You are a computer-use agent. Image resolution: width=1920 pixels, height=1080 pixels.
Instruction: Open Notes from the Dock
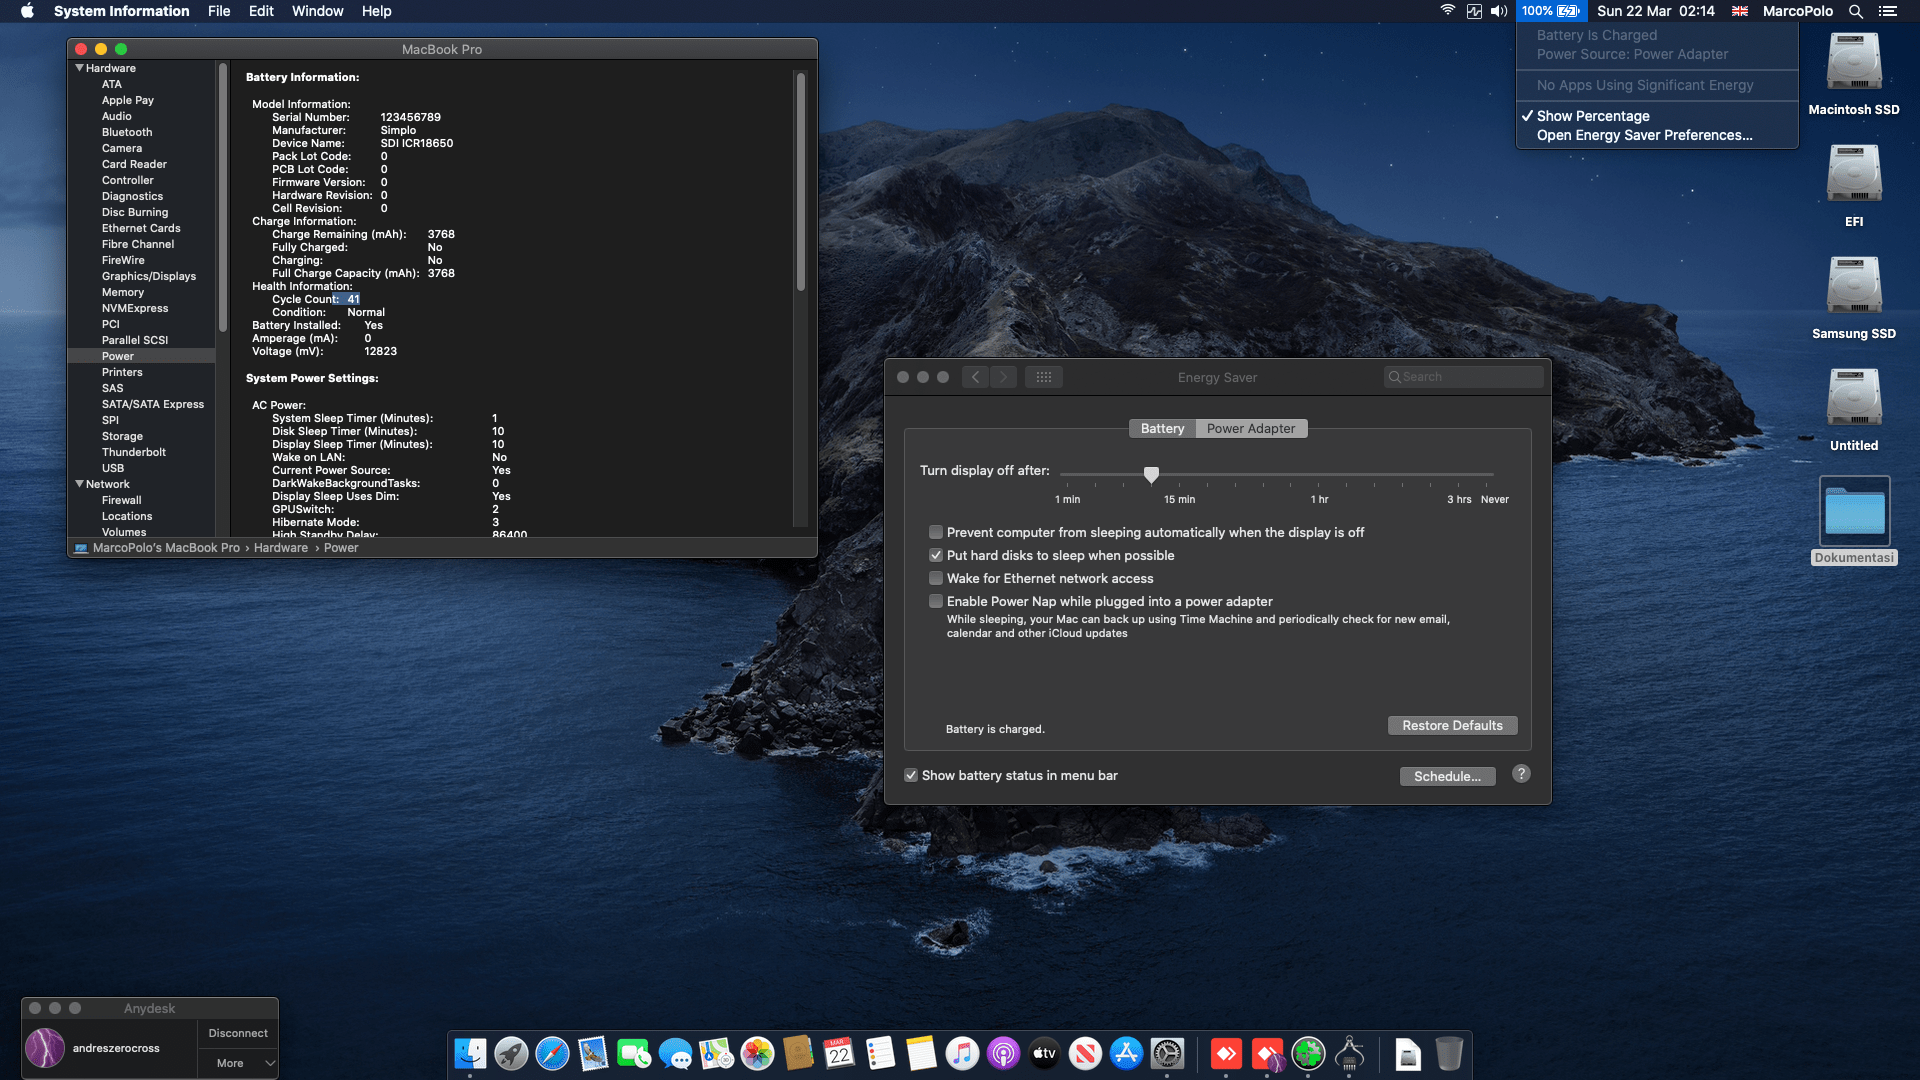tap(921, 1053)
